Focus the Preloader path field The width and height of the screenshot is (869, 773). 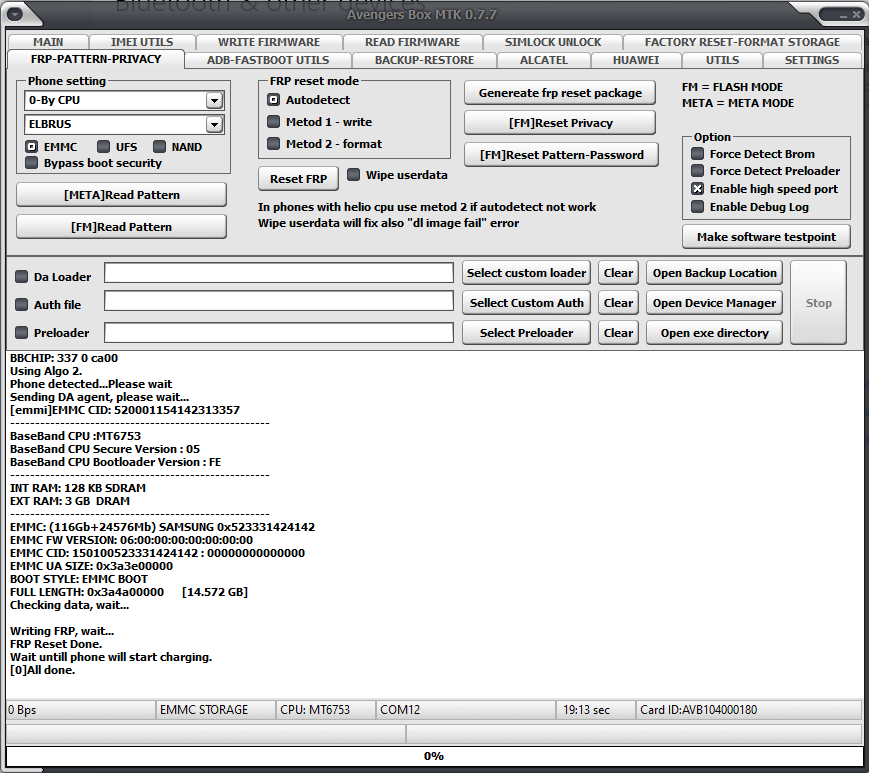[279, 333]
